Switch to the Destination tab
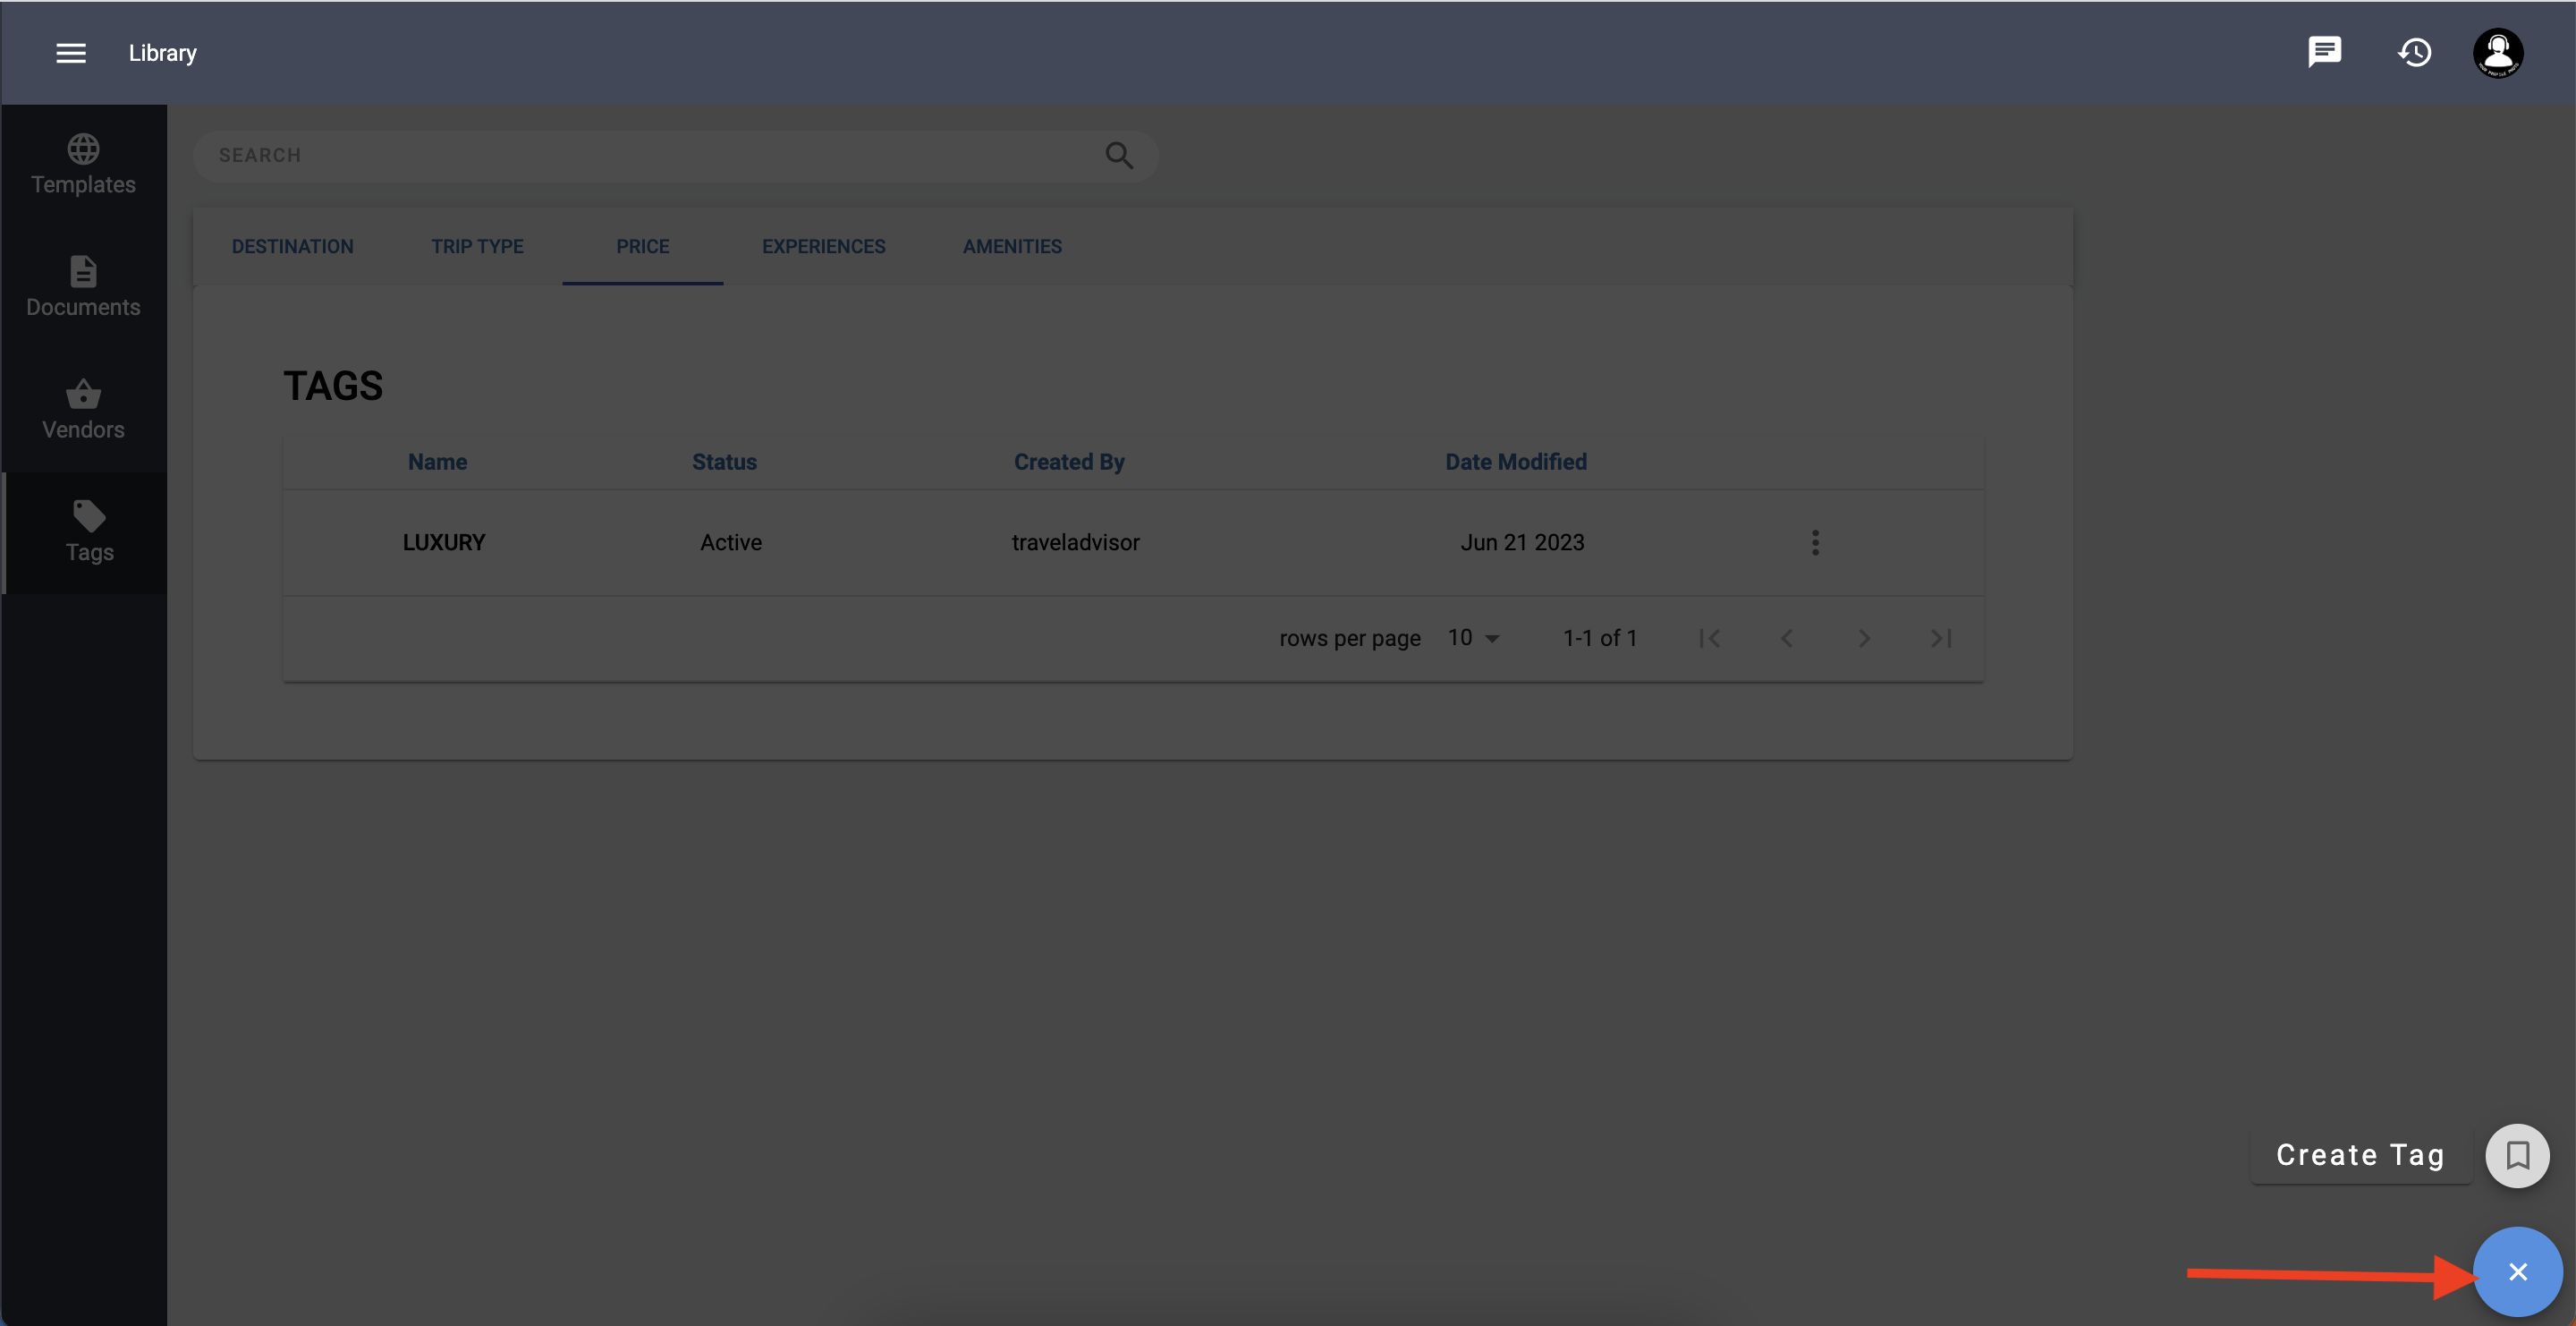The height and width of the screenshot is (1326, 2576). 292,247
